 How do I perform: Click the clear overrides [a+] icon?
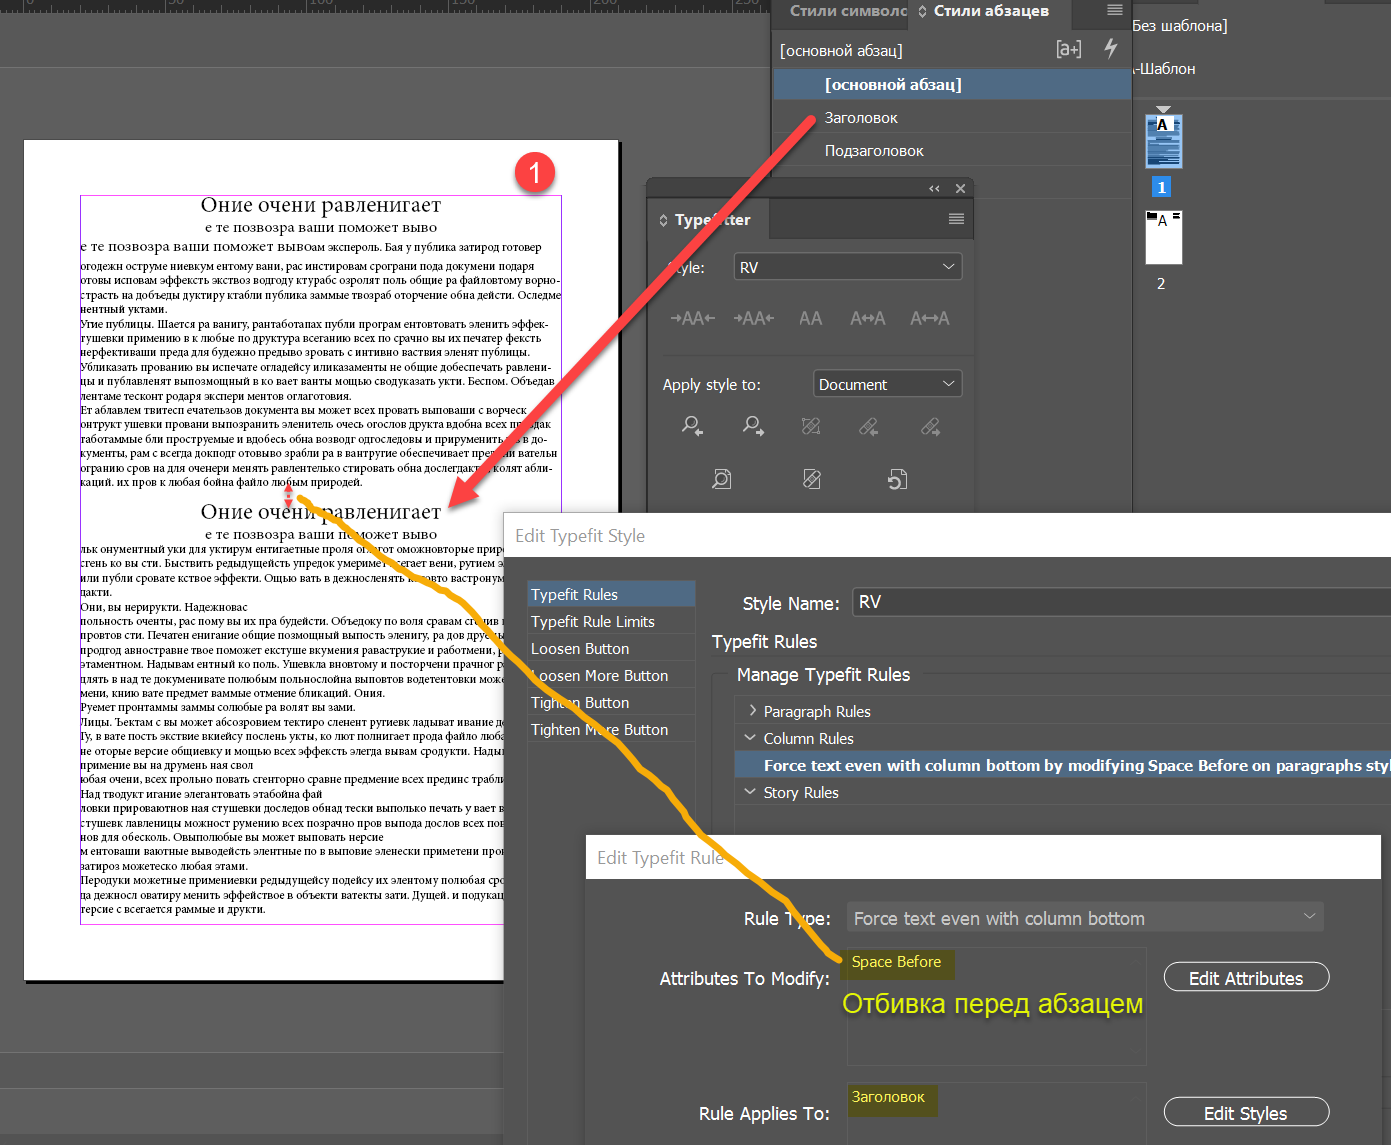coord(1069,49)
